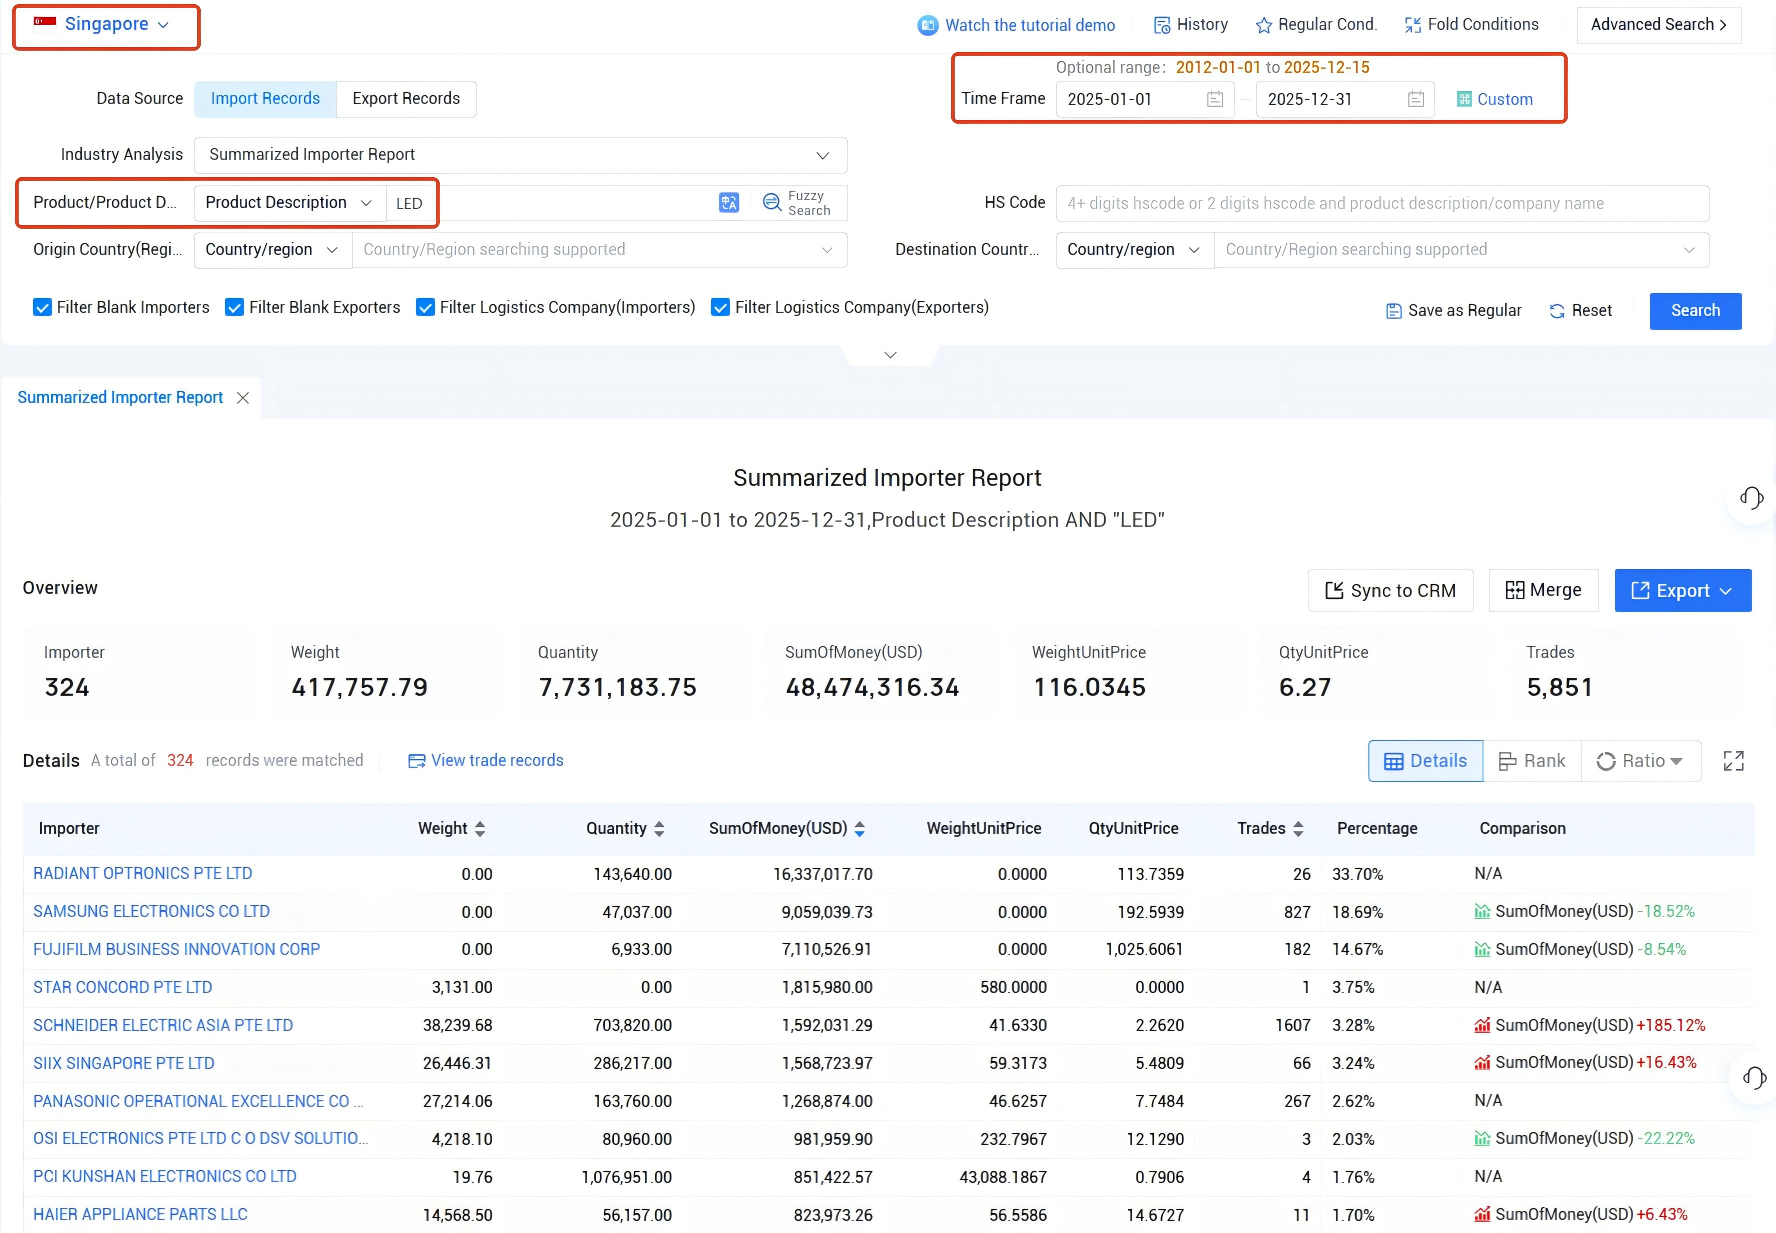The width and height of the screenshot is (1776, 1233).
Task: Open RADIANT OPTRONICS PTE LTD link
Action: [x=143, y=874]
